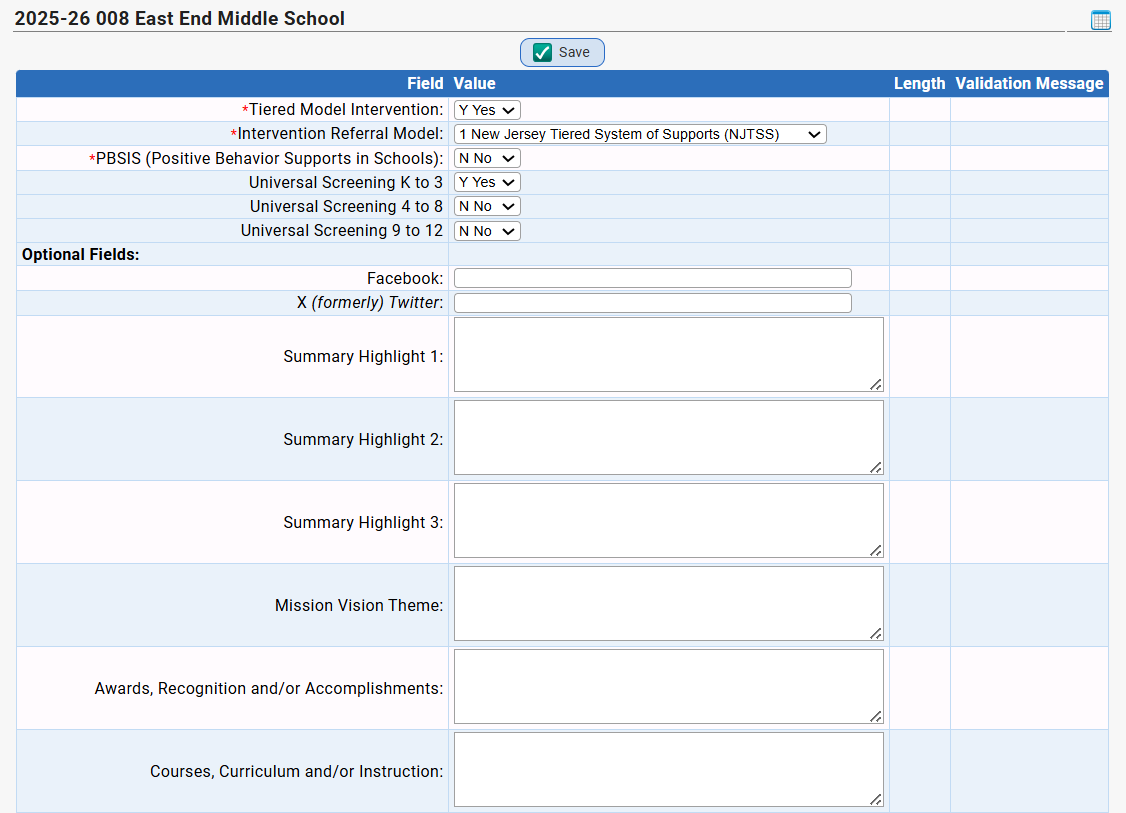
Task: Open Intervention Referral Model dropdown
Action: pyautogui.click(x=640, y=134)
